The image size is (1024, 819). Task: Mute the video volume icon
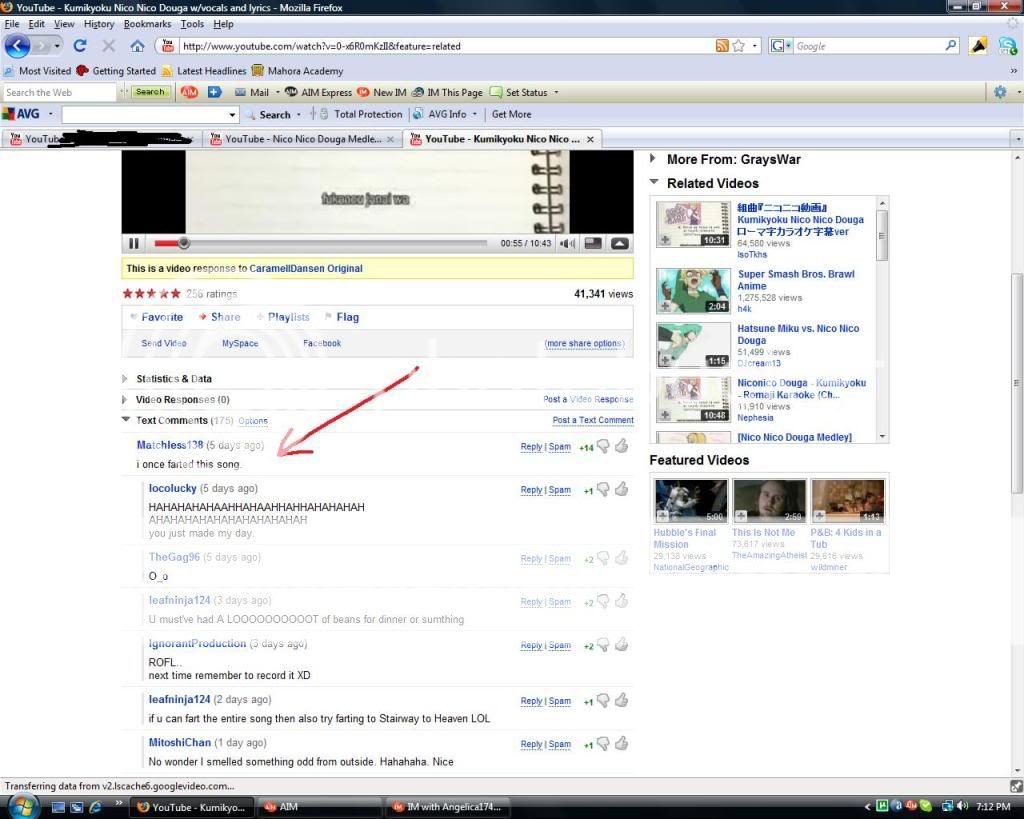pyautogui.click(x=567, y=243)
